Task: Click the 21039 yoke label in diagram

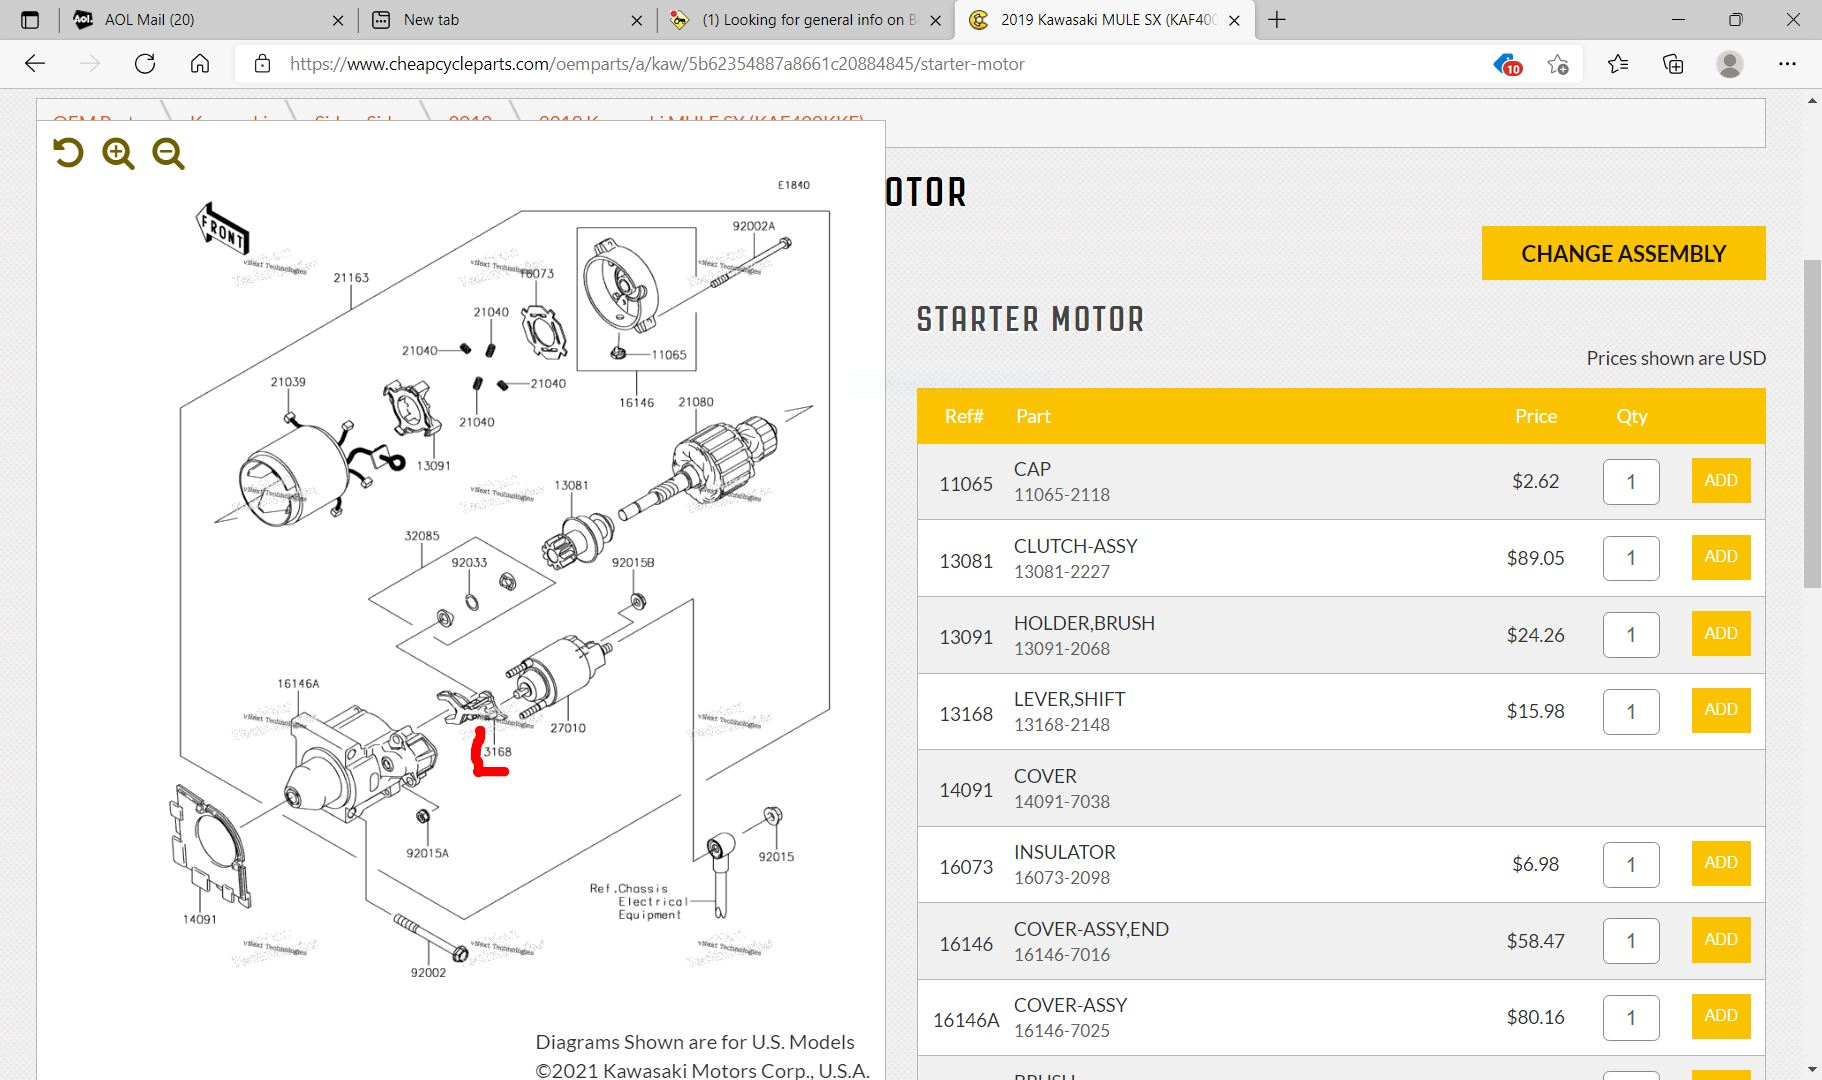Action: point(288,382)
